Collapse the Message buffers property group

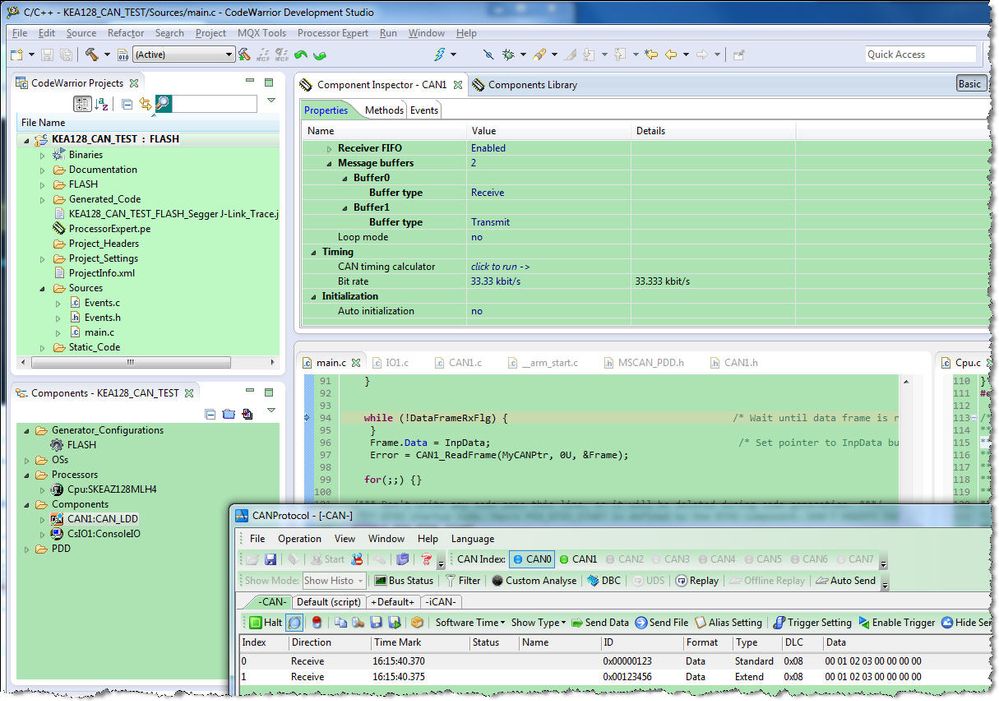pyautogui.click(x=329, y=164)
